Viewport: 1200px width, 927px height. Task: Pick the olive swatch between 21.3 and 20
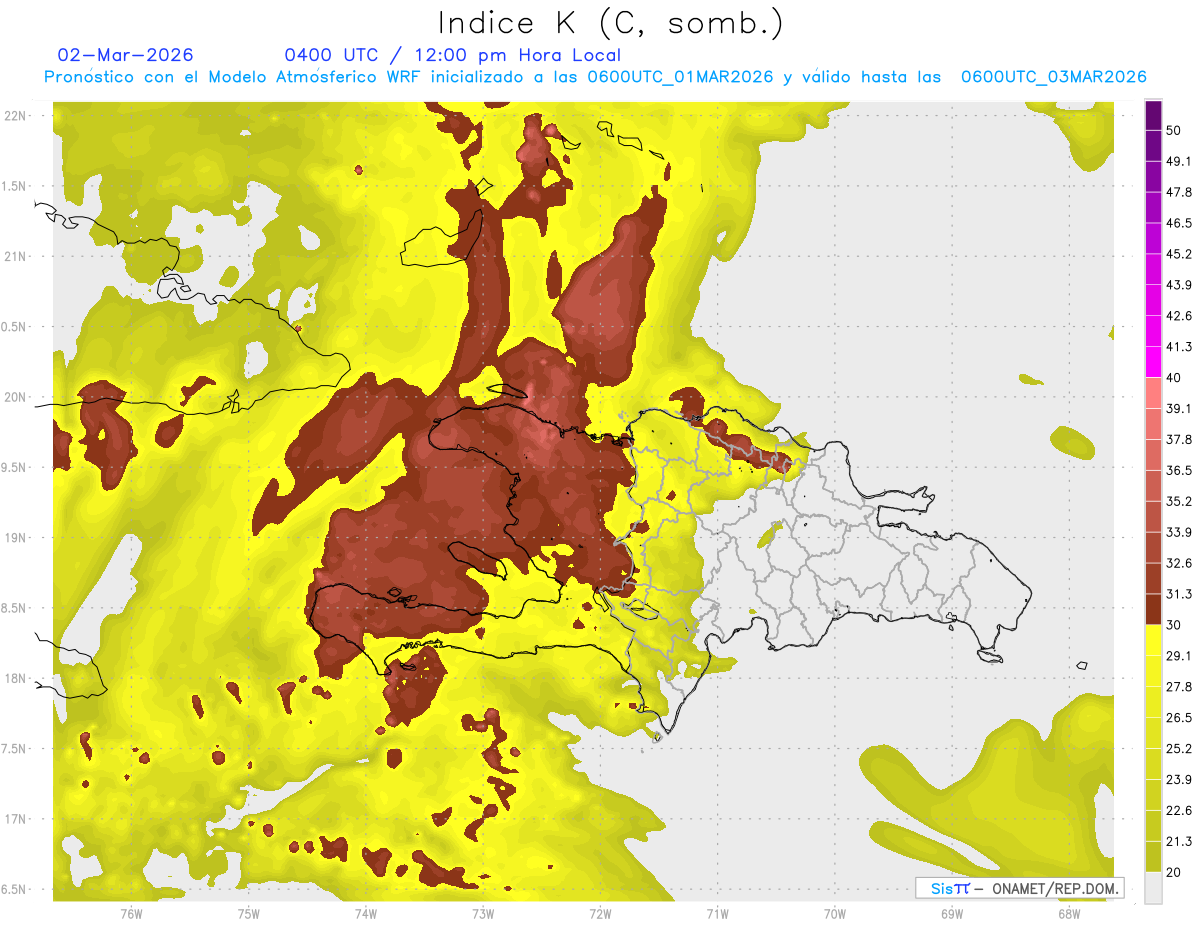[1153, 857]
